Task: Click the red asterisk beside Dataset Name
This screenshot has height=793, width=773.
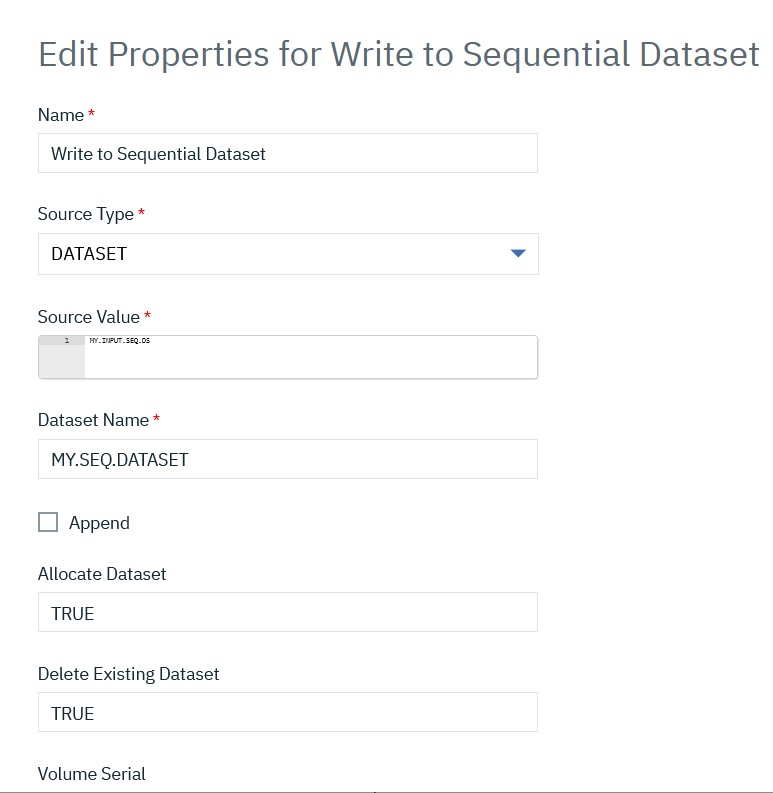Action: pyautogui.click(x=156, y=419)
